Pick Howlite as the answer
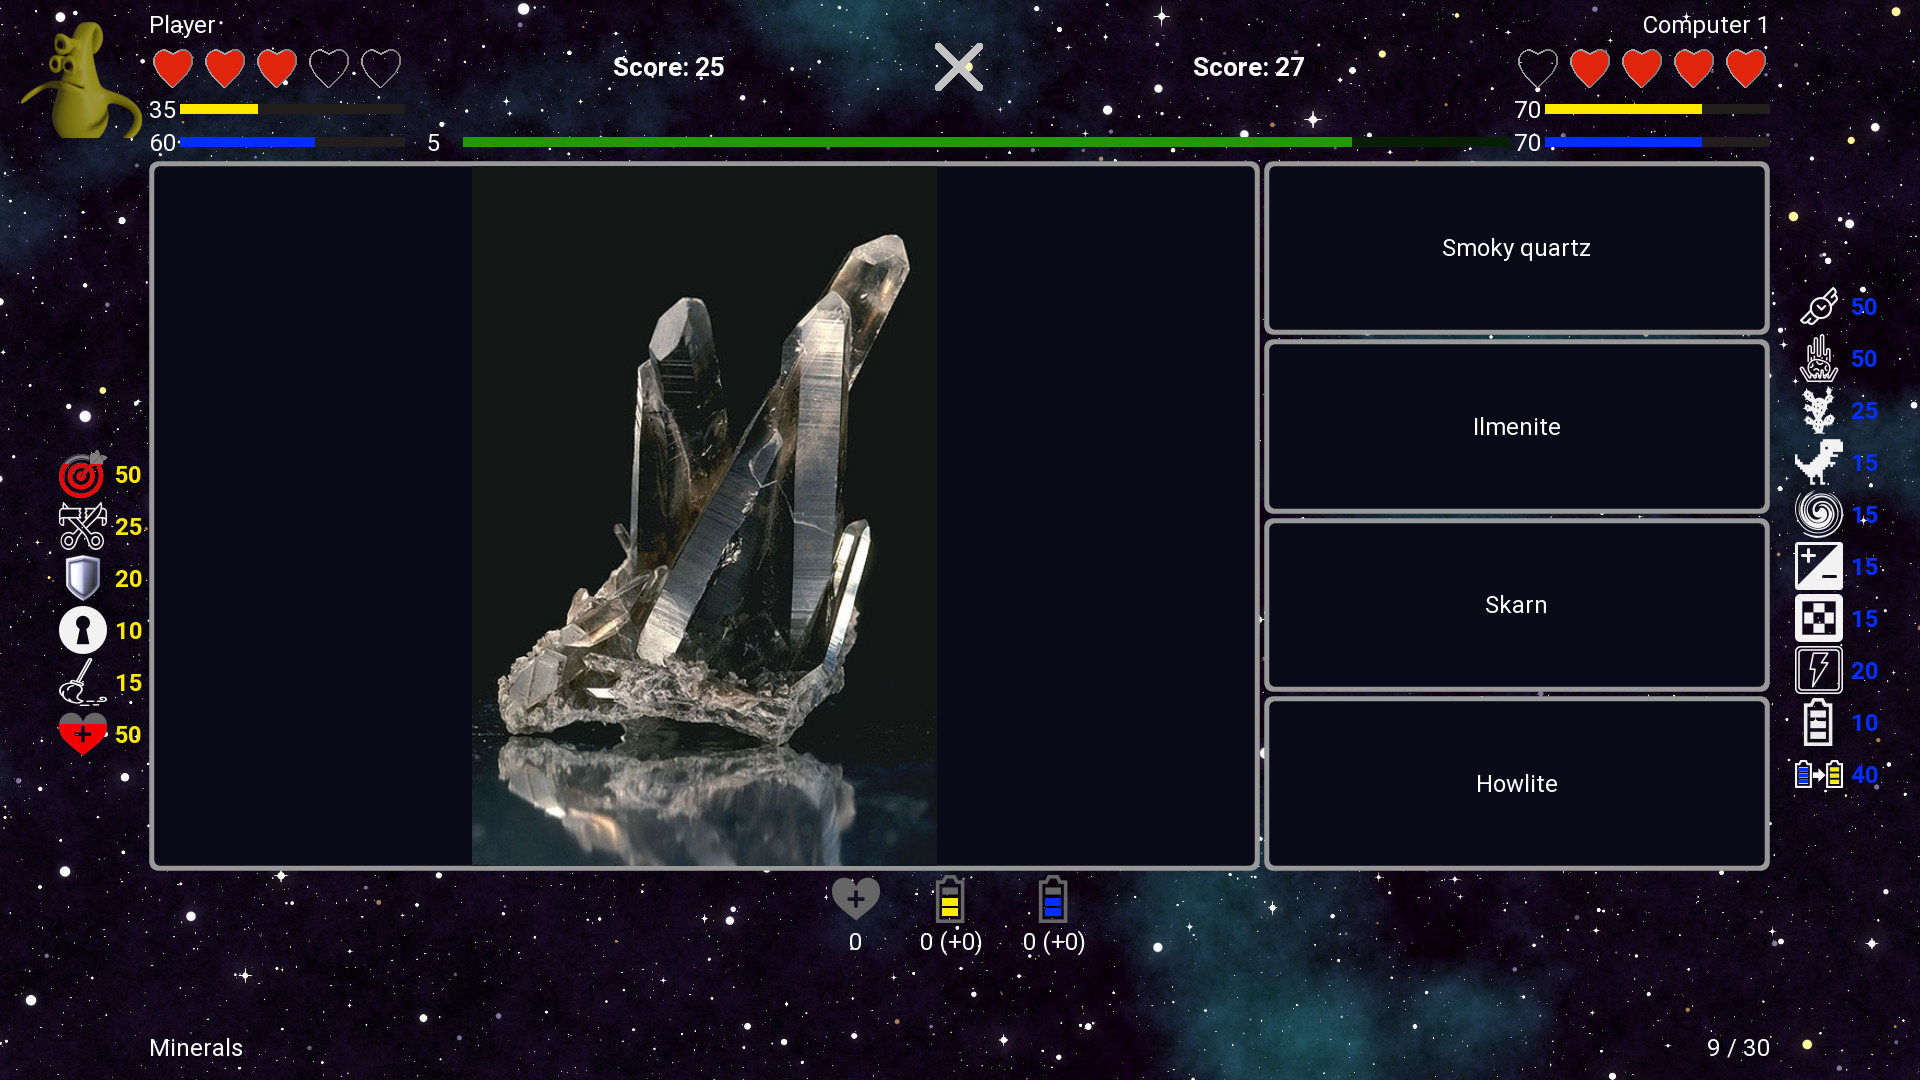The width and height of the screenshot is (1920, 1080). pyautogui.click(x=1516, y=784)
